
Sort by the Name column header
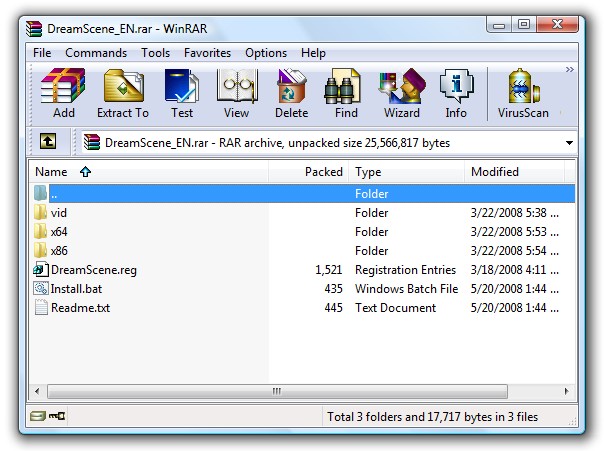149,172
